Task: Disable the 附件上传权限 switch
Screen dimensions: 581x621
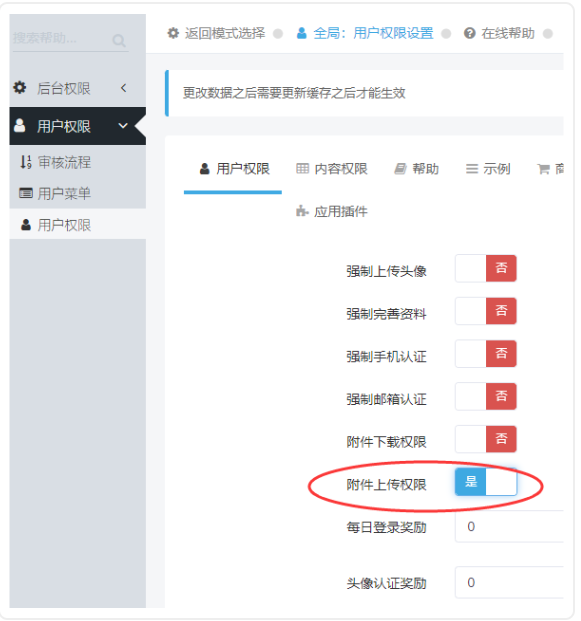Action: coord(486,482)
